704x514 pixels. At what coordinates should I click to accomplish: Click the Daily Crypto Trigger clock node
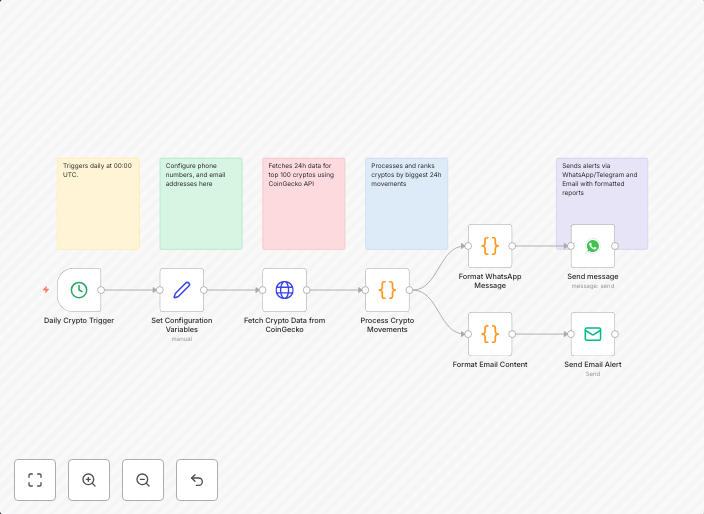coord(79,290)
